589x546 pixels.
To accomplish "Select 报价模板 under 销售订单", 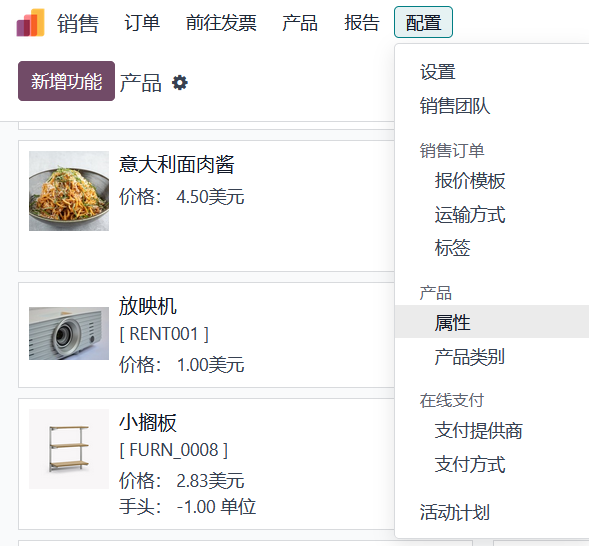I will (x=470, y=181).
